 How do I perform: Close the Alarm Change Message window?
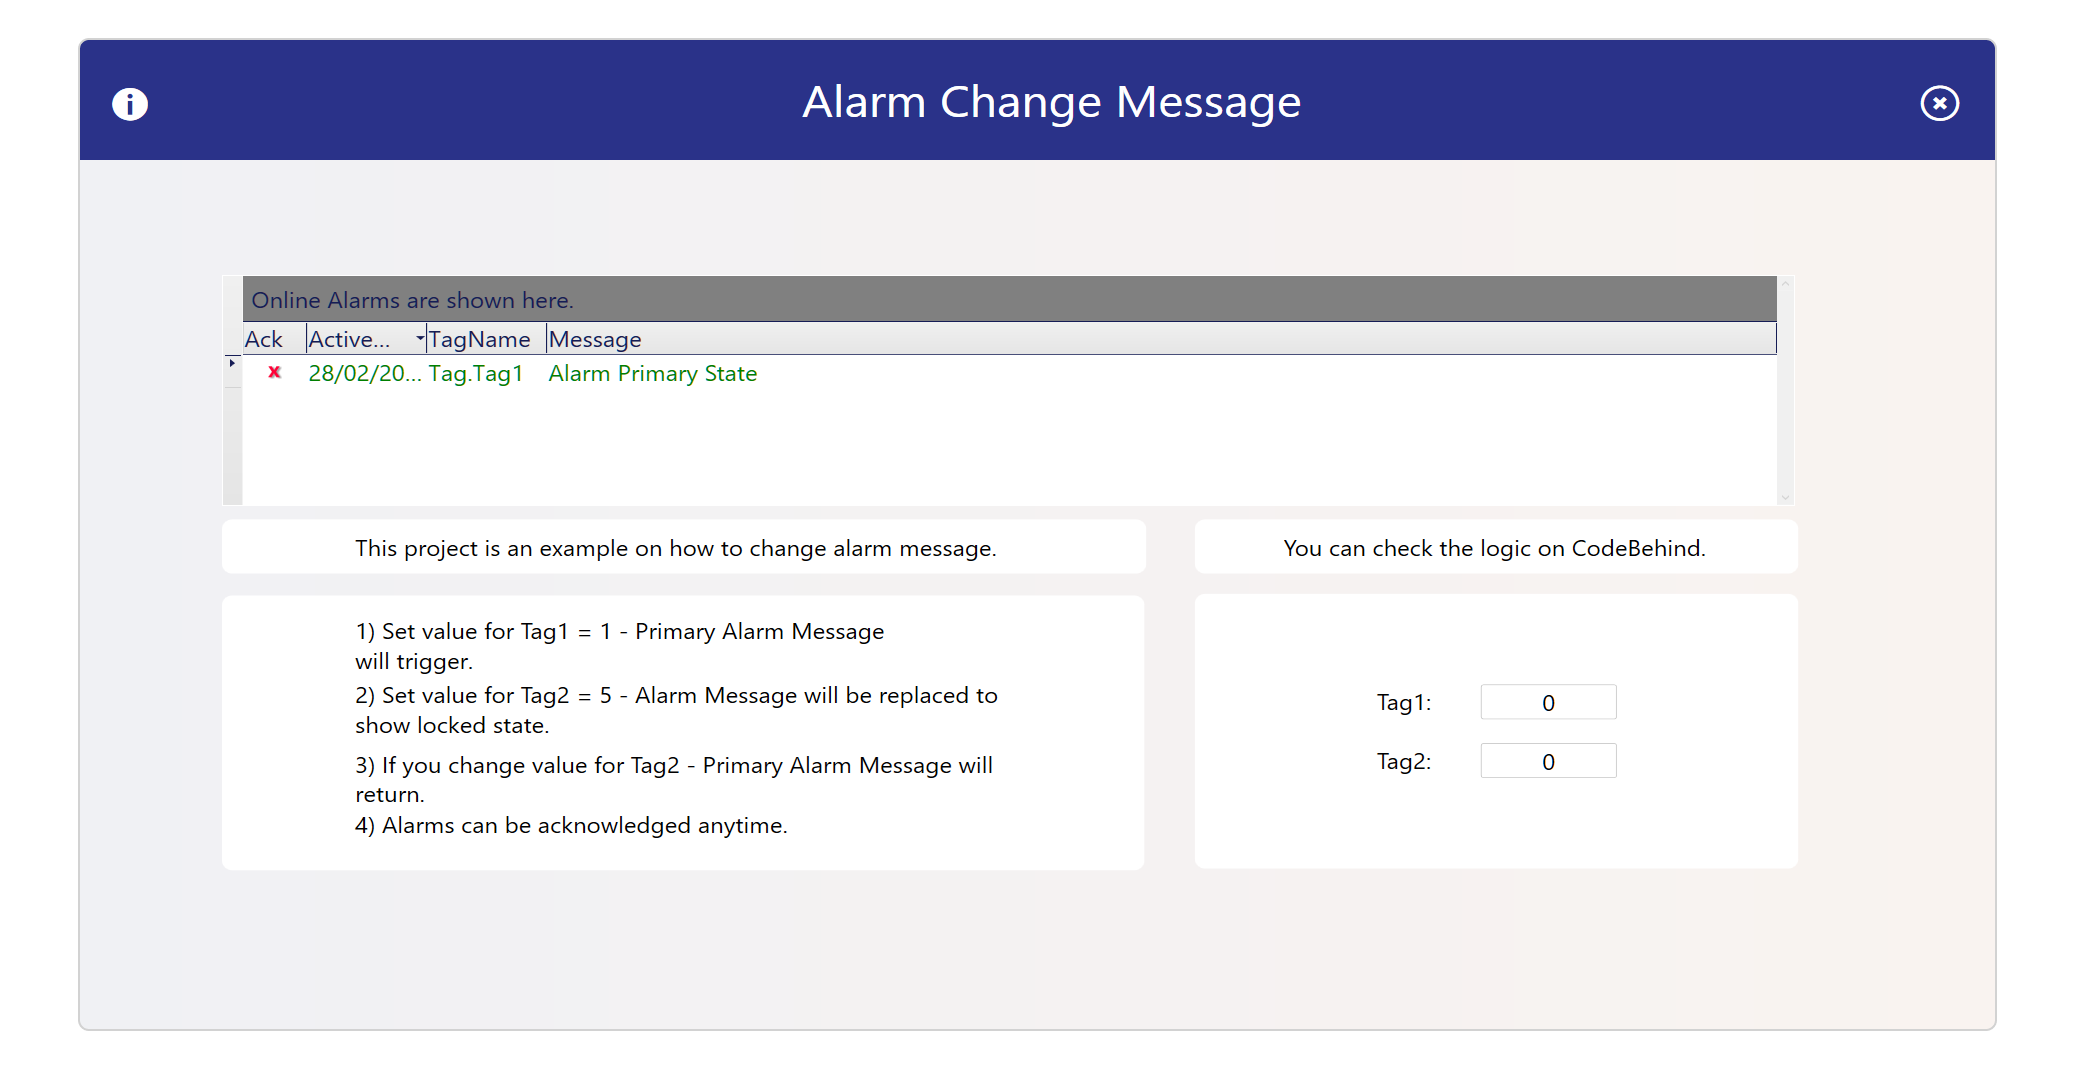coord(1939,103)
